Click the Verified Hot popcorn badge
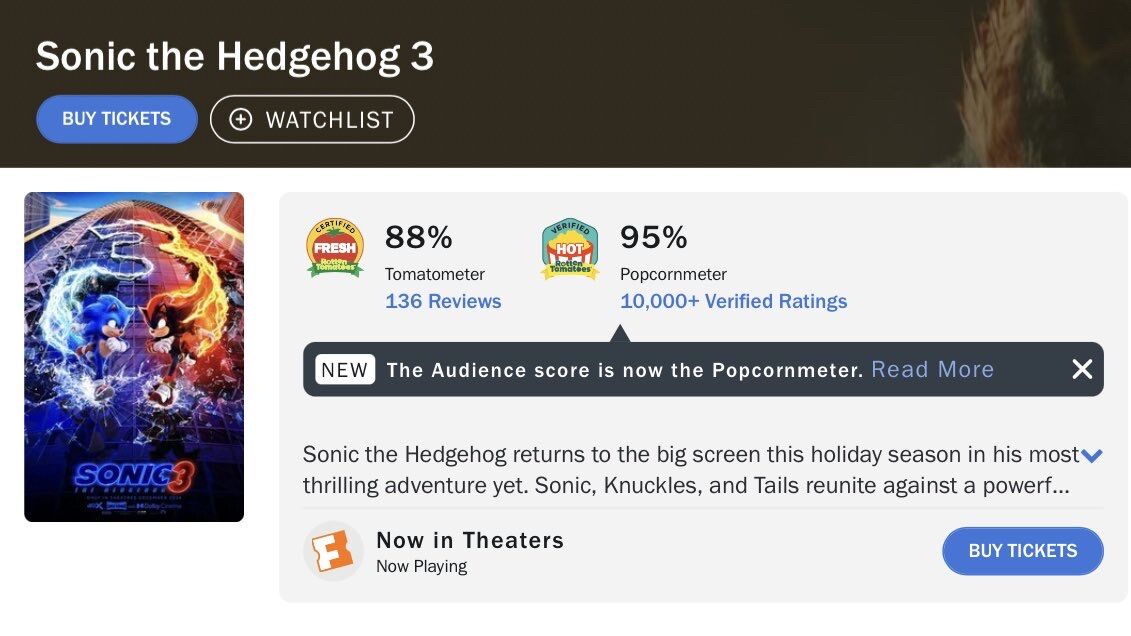This screenshot has width=1131, height=636. (x=570, y=248)
